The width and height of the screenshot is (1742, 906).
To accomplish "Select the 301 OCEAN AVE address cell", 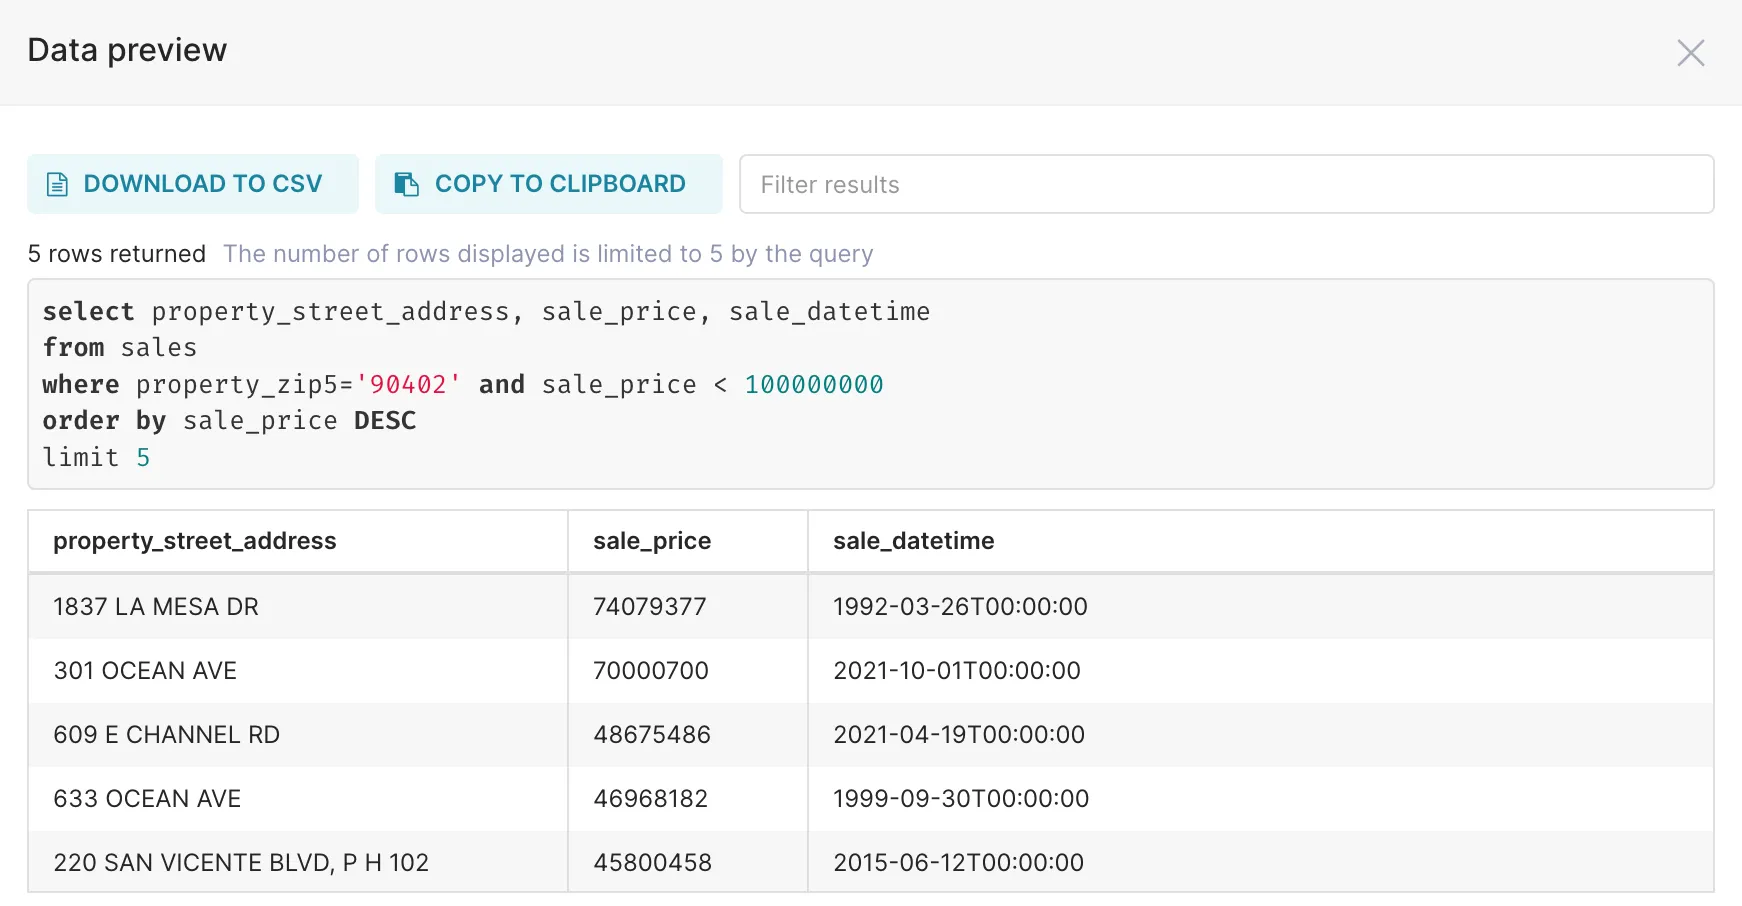I will point(145,671).
